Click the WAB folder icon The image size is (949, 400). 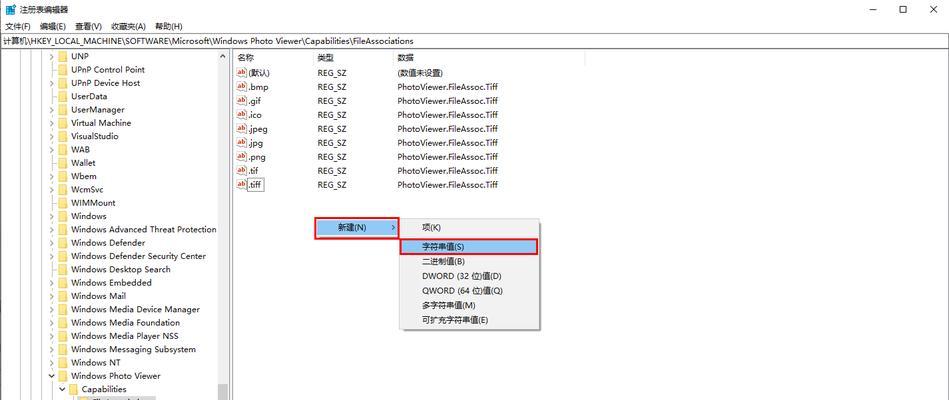62,149
